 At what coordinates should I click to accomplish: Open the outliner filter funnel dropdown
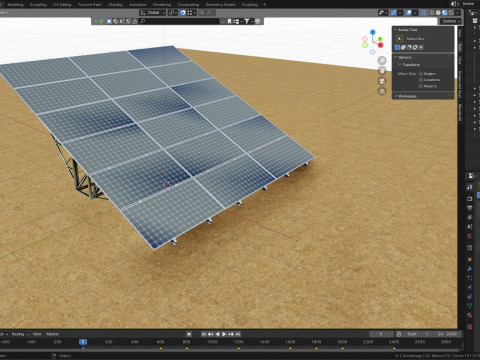pos(248,21)
